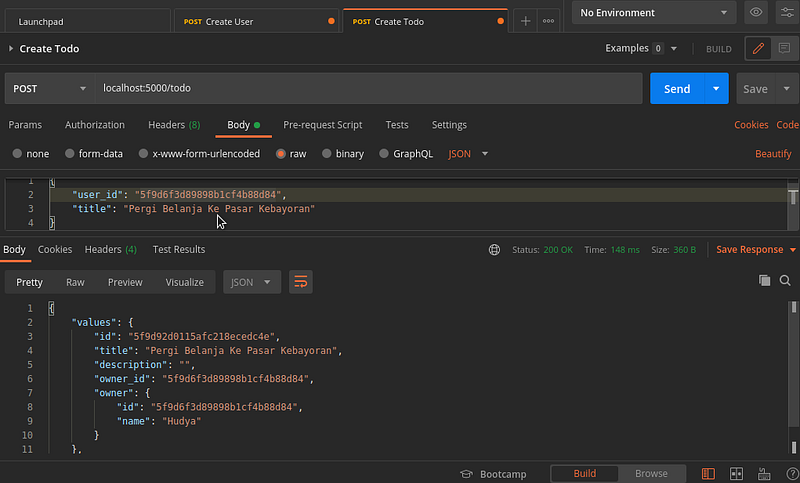Image resolution: width=800 pixels, height=483 pixels.
Task: Open the Authorization tab
Action: [x=94, y=124]
